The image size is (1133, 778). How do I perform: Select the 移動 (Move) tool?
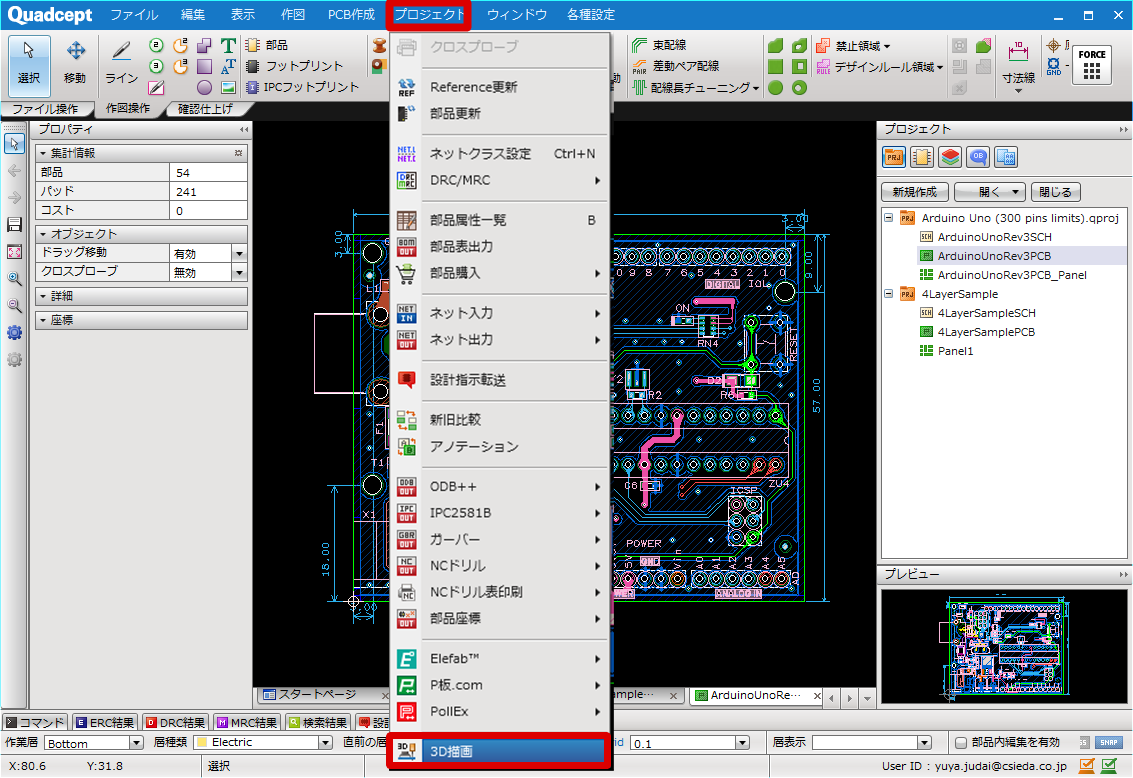point(76,62)
